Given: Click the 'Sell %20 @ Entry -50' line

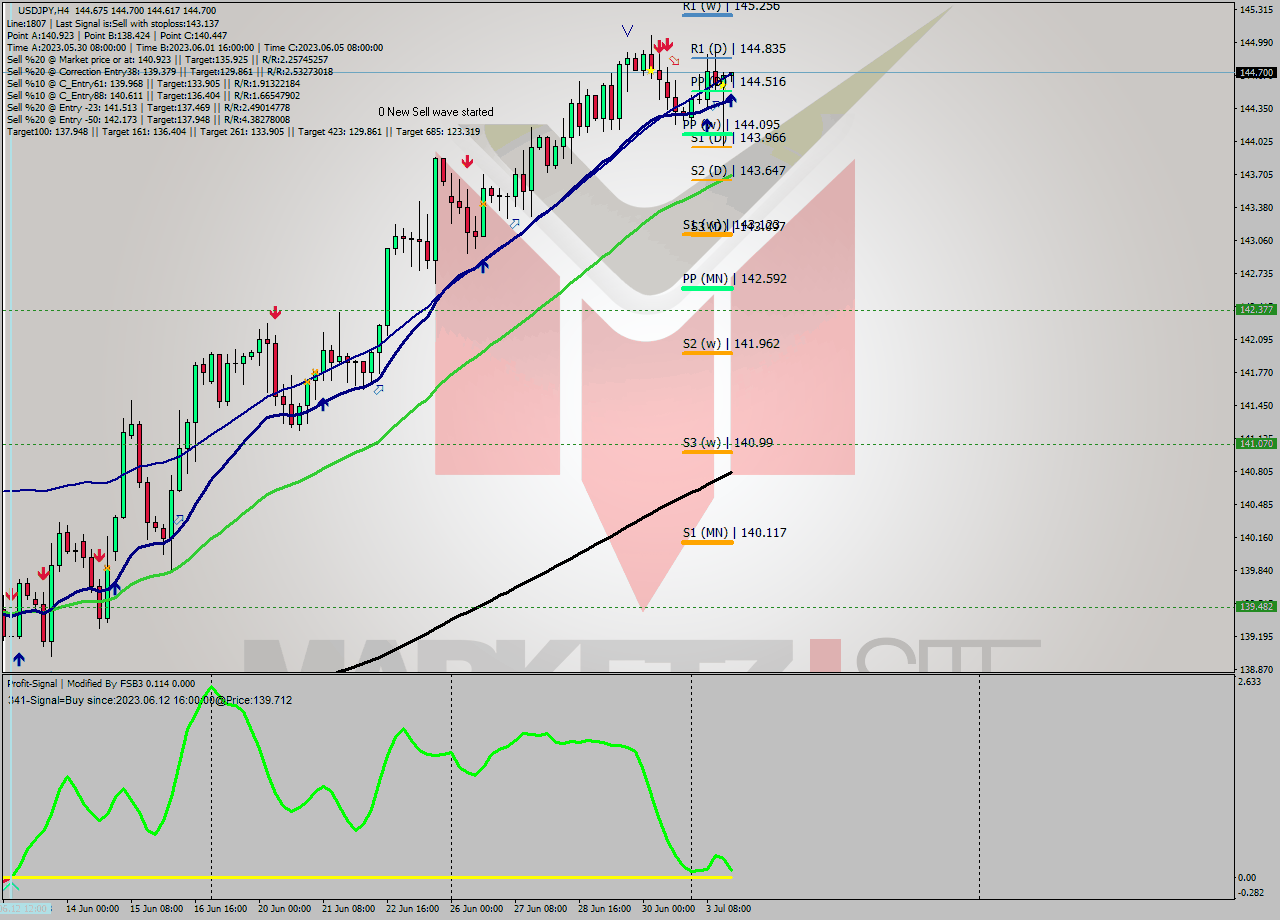Looking at the screenshot, I should click(148, 119).
